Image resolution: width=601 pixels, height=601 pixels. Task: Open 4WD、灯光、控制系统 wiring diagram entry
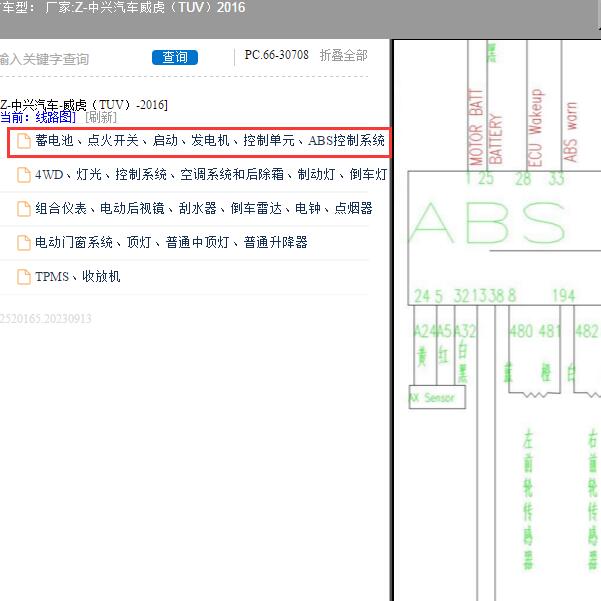(x=211, y=174)
